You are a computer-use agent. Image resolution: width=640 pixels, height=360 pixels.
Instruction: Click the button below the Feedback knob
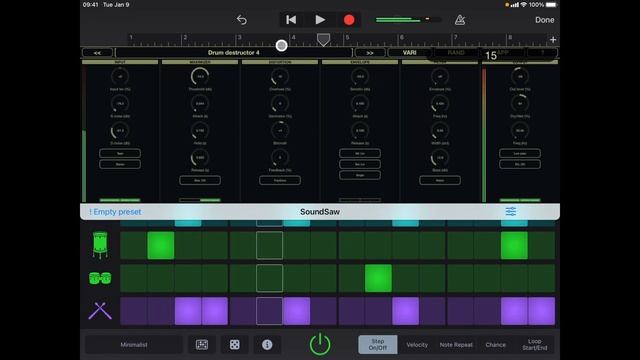(280, 180)
